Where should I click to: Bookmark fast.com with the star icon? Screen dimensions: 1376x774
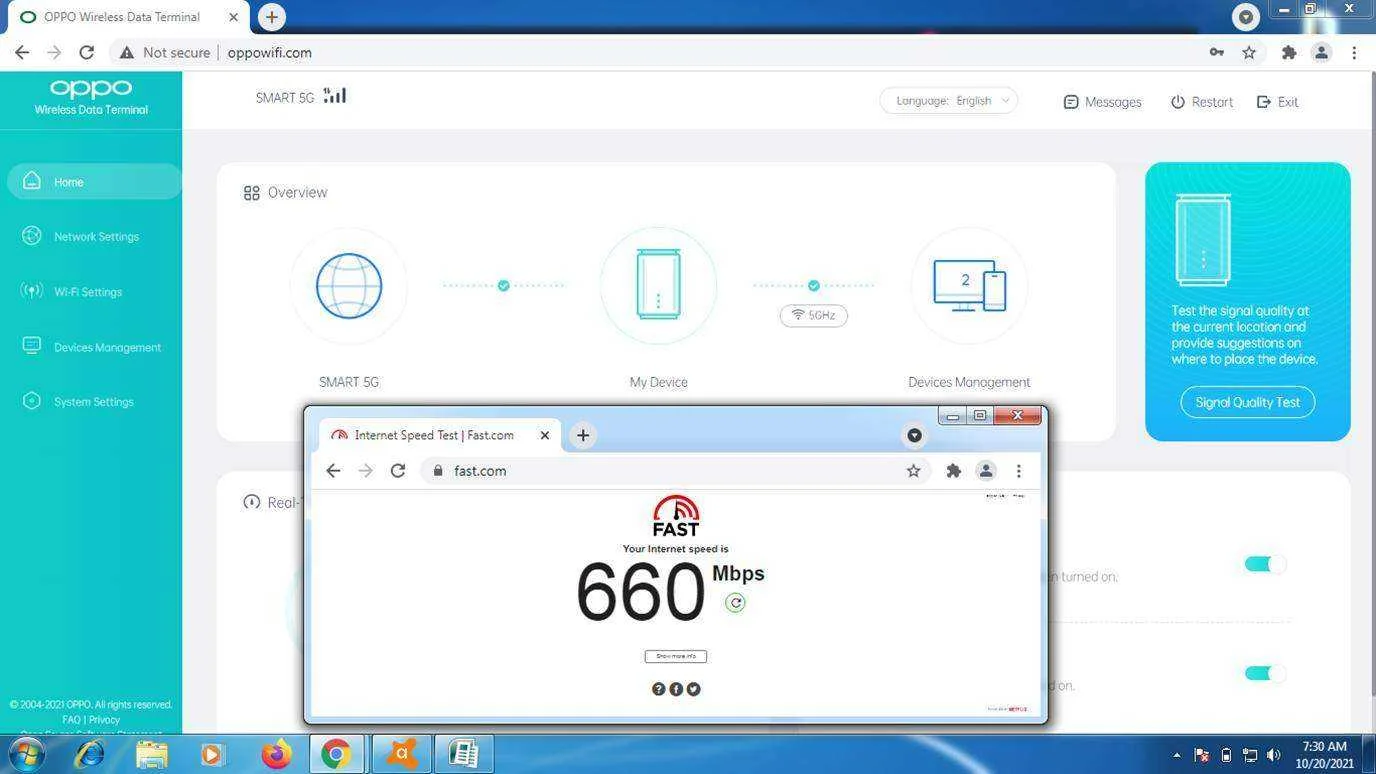[x=913, y=471]
